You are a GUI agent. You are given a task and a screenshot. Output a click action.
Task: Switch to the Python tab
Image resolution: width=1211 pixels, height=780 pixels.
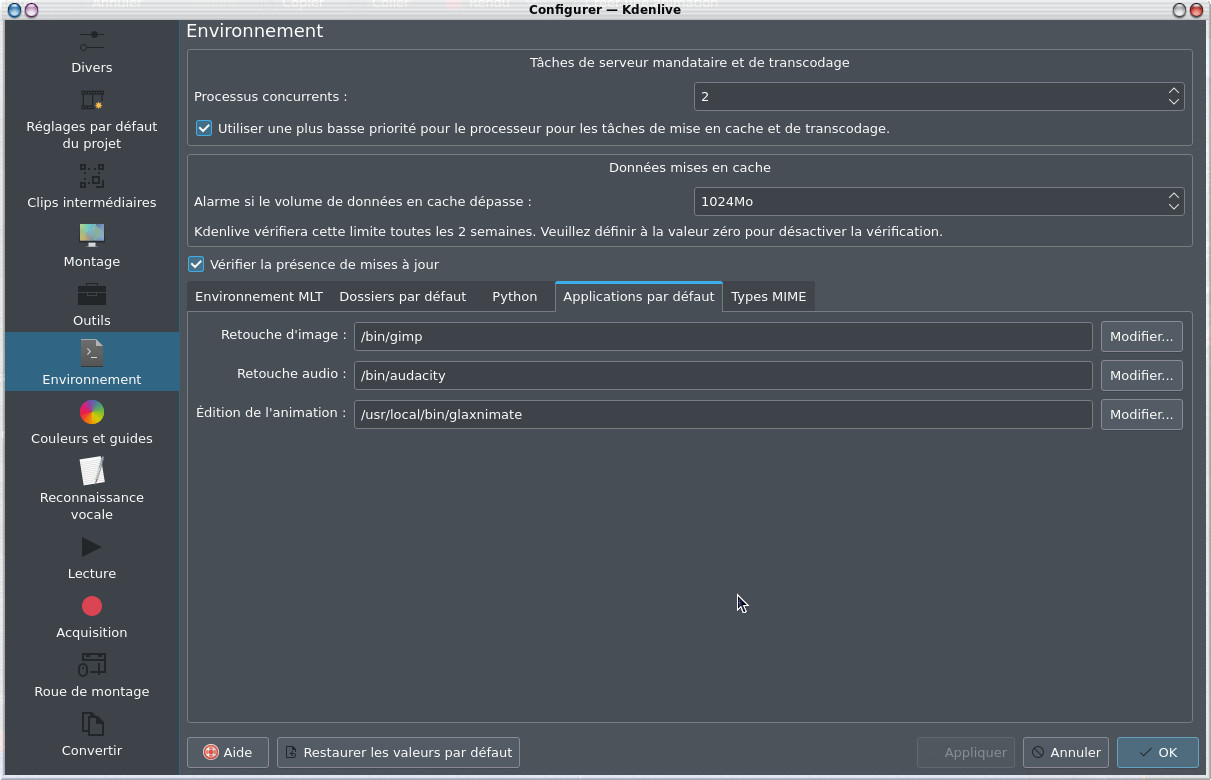514,296
